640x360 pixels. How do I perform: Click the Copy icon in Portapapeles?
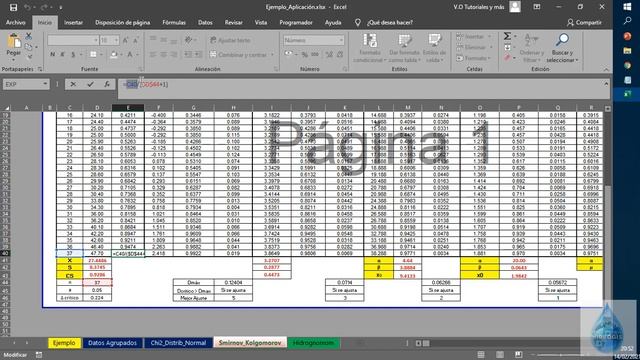click(x=29, y=47)
